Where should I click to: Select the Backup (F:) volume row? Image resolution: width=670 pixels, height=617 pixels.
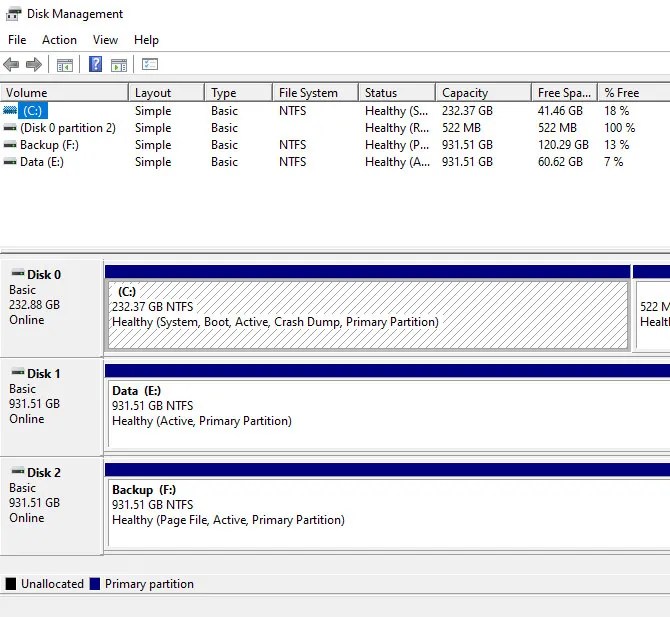coord(335,145)
